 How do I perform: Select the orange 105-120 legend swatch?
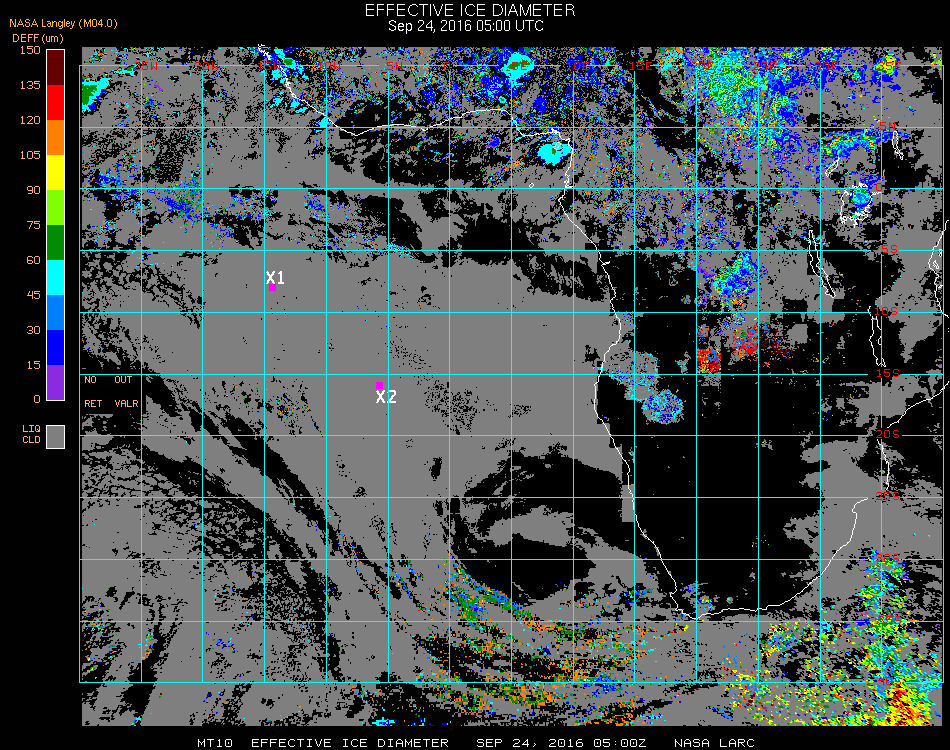[56, 138]
